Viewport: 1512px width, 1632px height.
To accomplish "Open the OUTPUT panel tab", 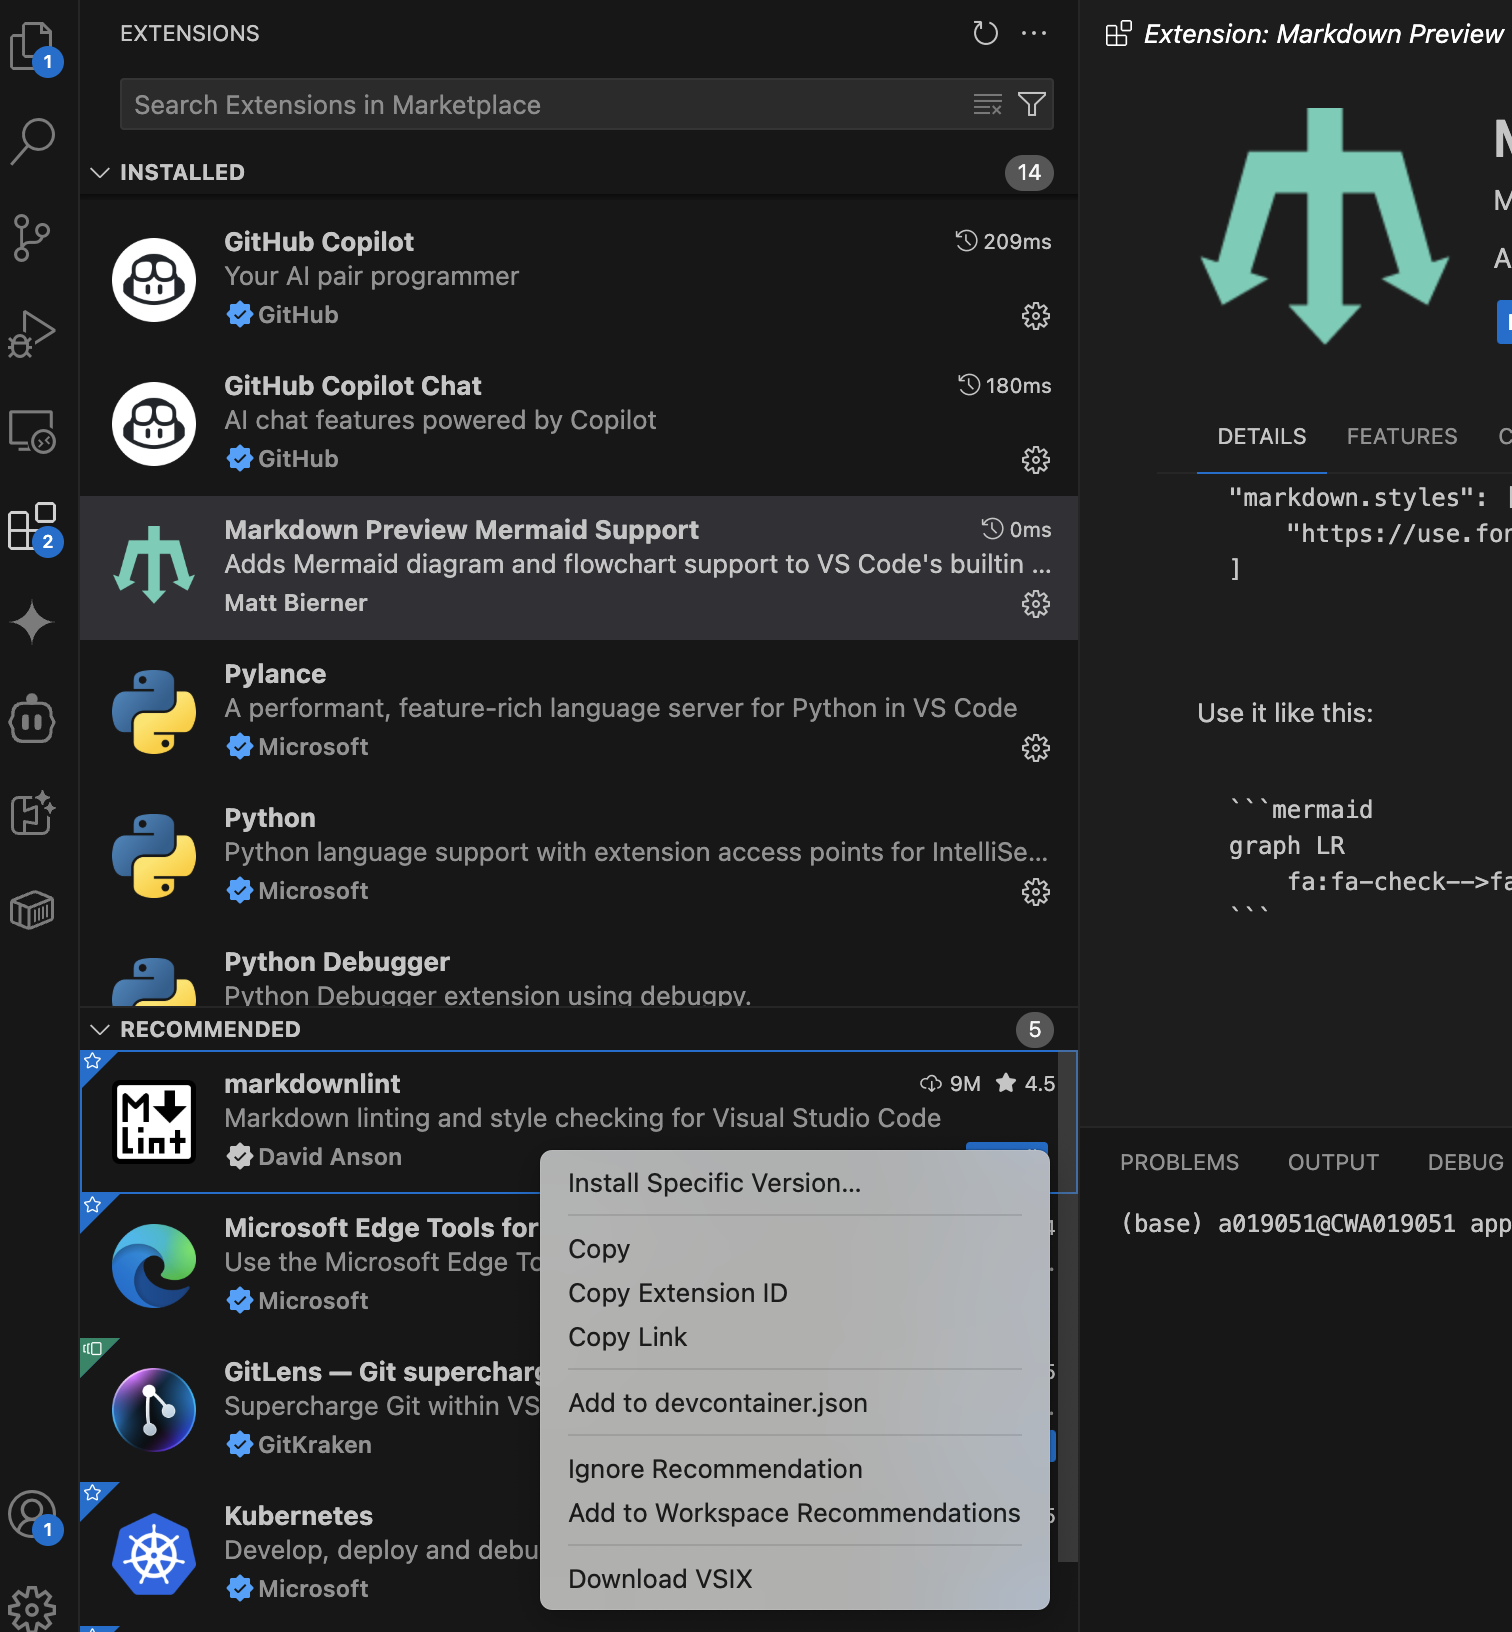I will [x=1333, y=1162].
